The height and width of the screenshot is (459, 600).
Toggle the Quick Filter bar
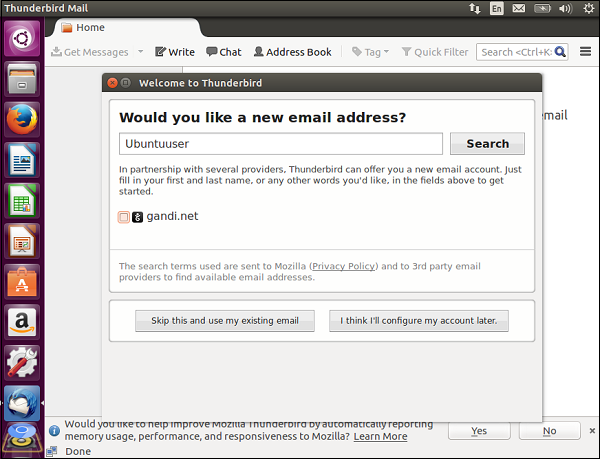click(434, 52)
